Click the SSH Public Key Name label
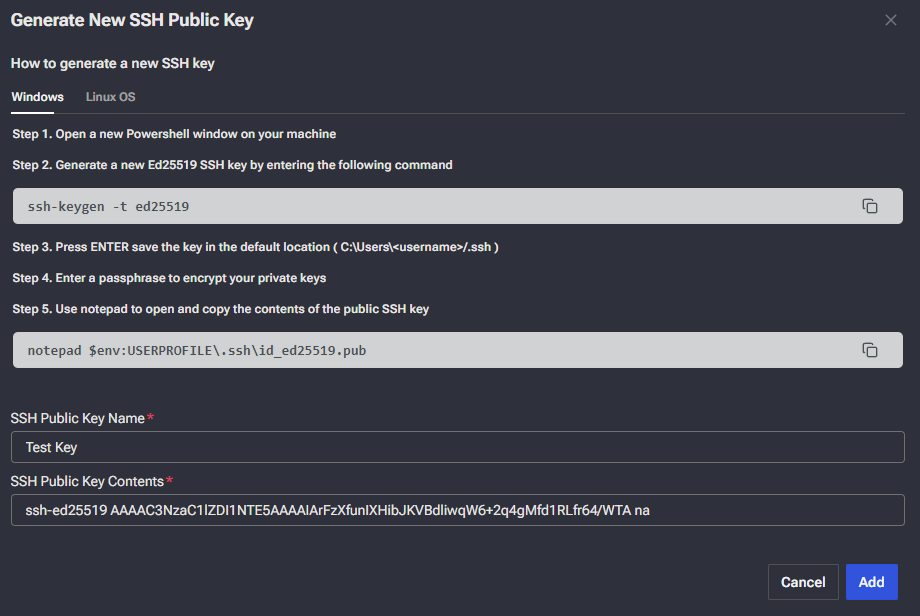Viewport: 920px width, 616px height. pos(78,418)
